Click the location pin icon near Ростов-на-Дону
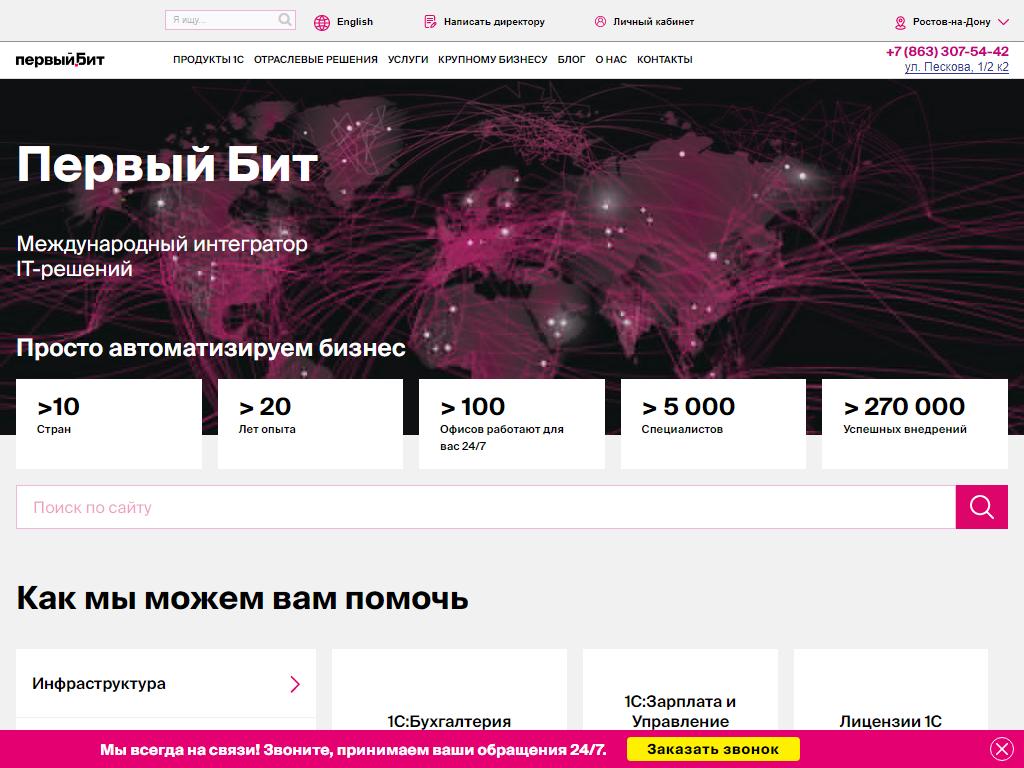Screen dimensions: 1024x768 [900, 22]
